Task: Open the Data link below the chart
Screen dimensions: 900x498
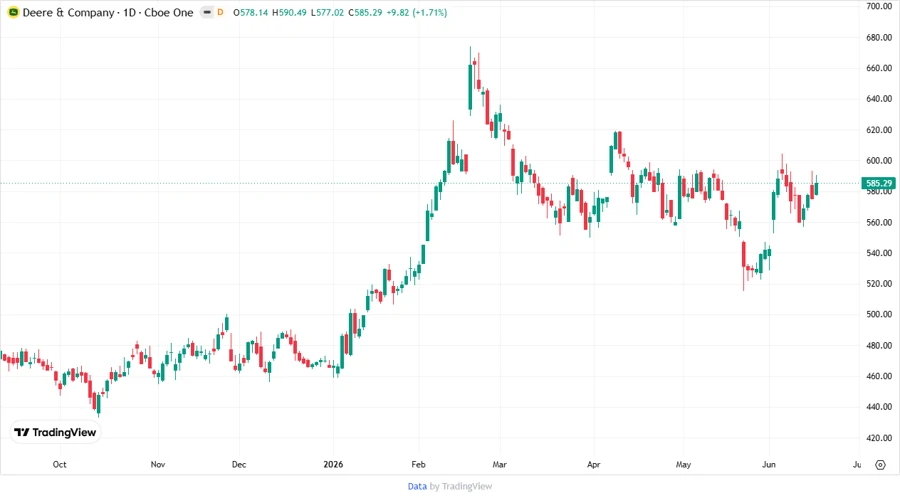Action: (417, 487)
